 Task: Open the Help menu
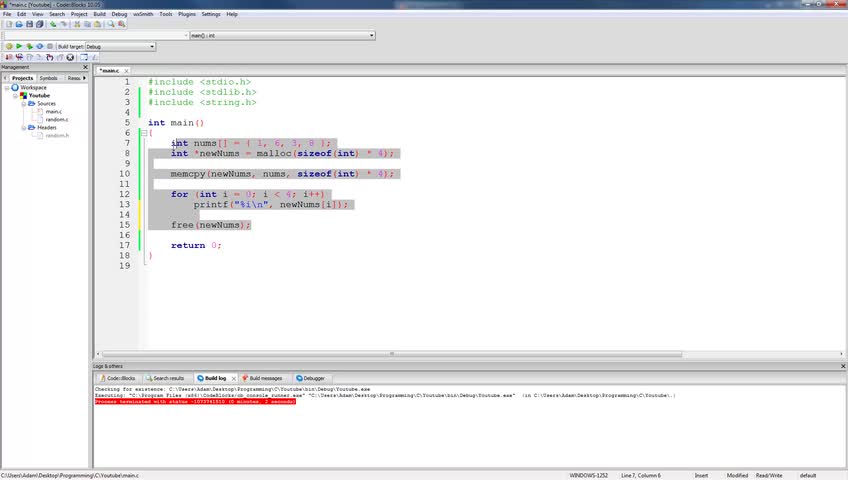click(x=232, y=14)
